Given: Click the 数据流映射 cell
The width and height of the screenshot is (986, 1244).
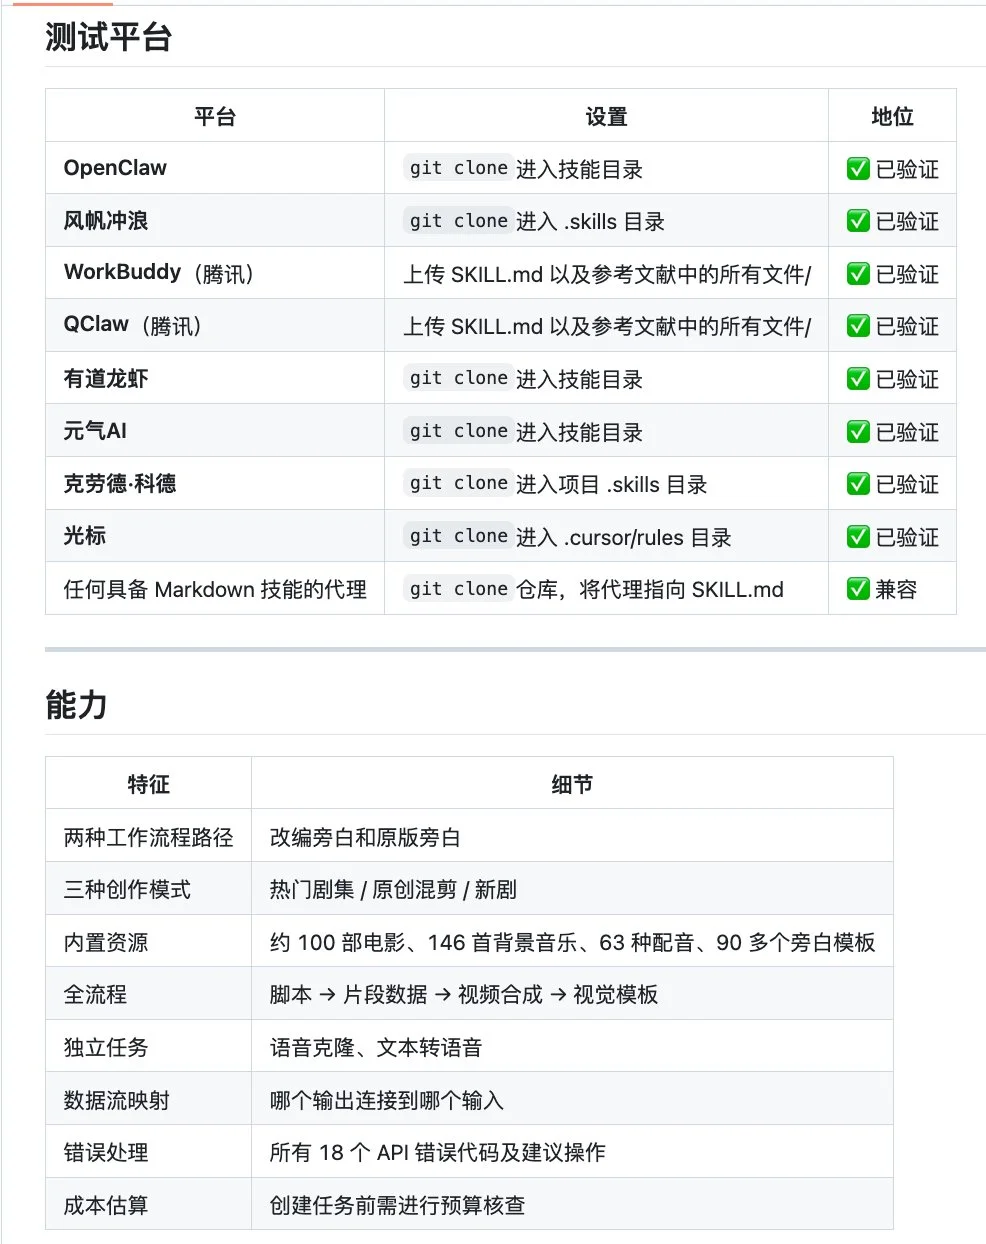Looking at the screenshot, I should 148,1099.
